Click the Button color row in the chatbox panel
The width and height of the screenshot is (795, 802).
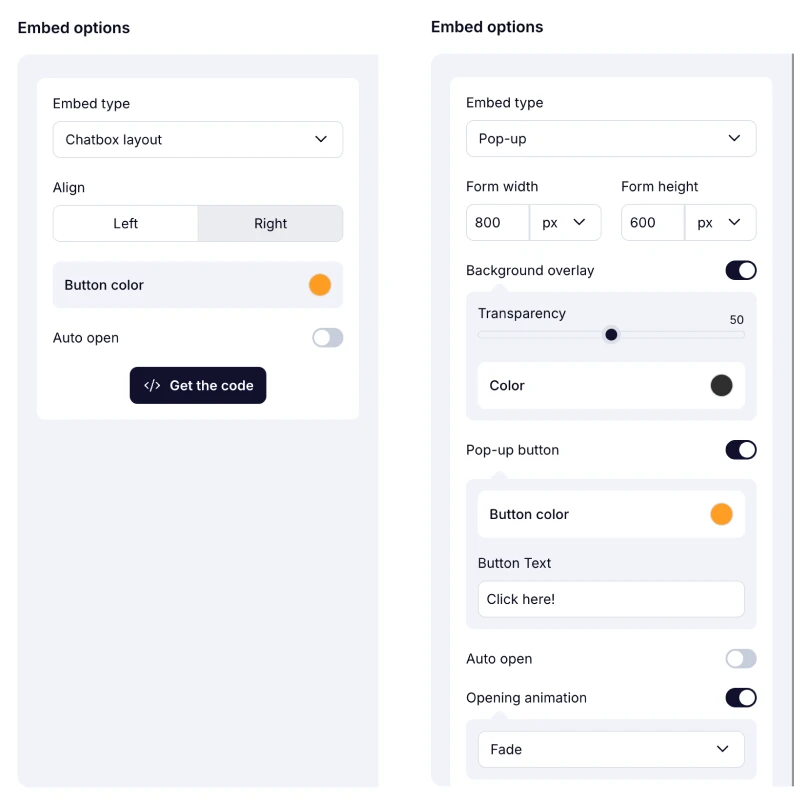tap(198, 285)
